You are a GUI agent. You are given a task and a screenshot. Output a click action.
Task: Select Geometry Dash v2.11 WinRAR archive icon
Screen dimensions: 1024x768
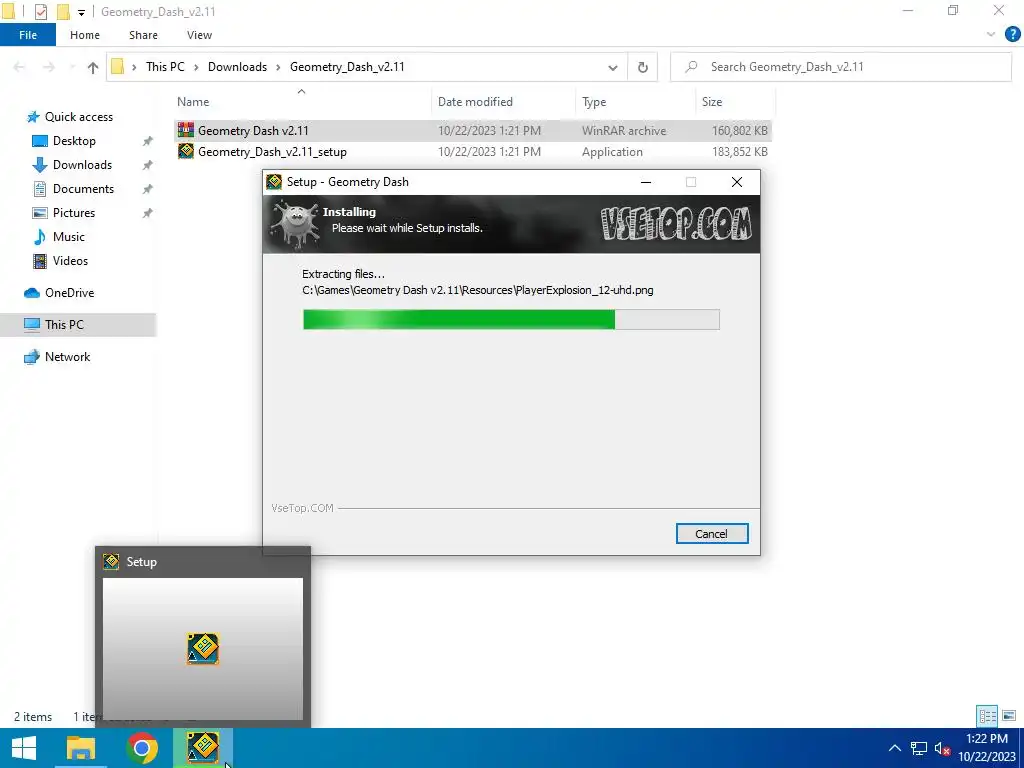(186, 130)
